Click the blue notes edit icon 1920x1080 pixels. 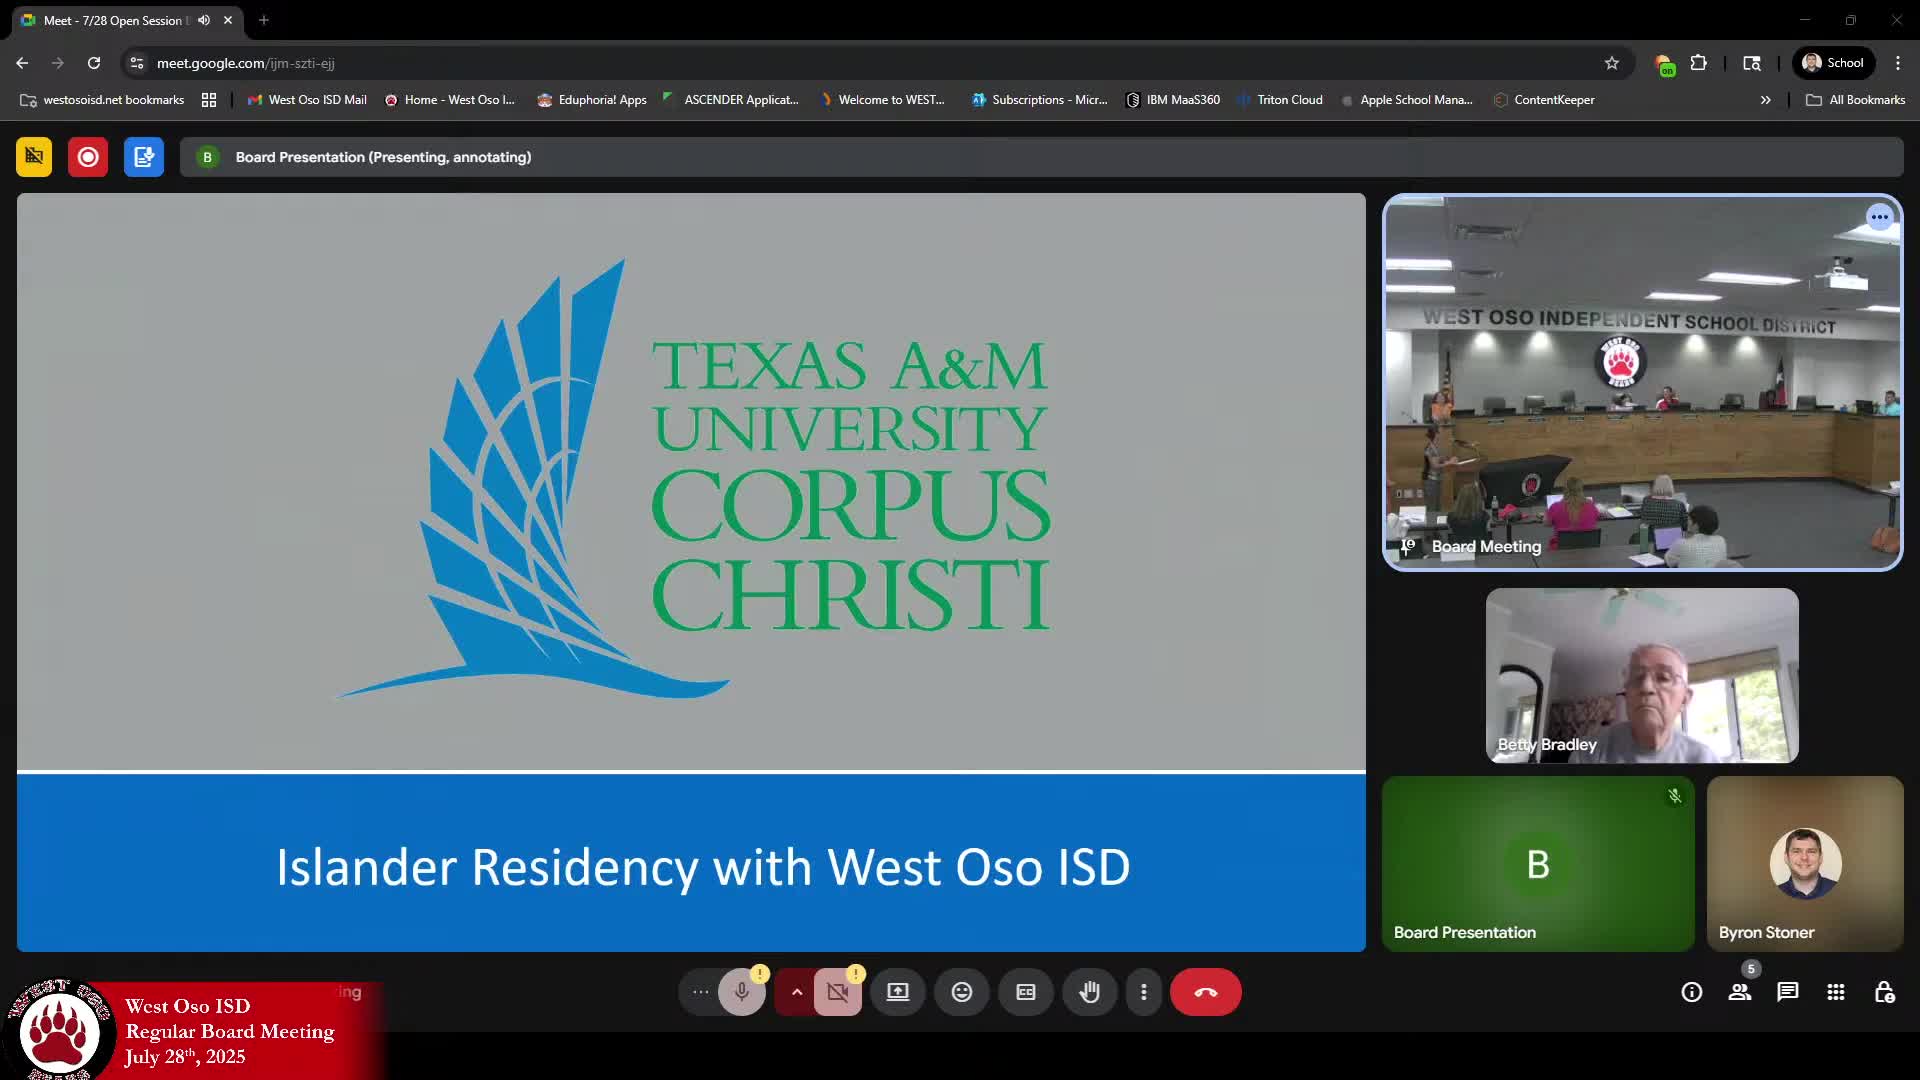click(144, 157)
